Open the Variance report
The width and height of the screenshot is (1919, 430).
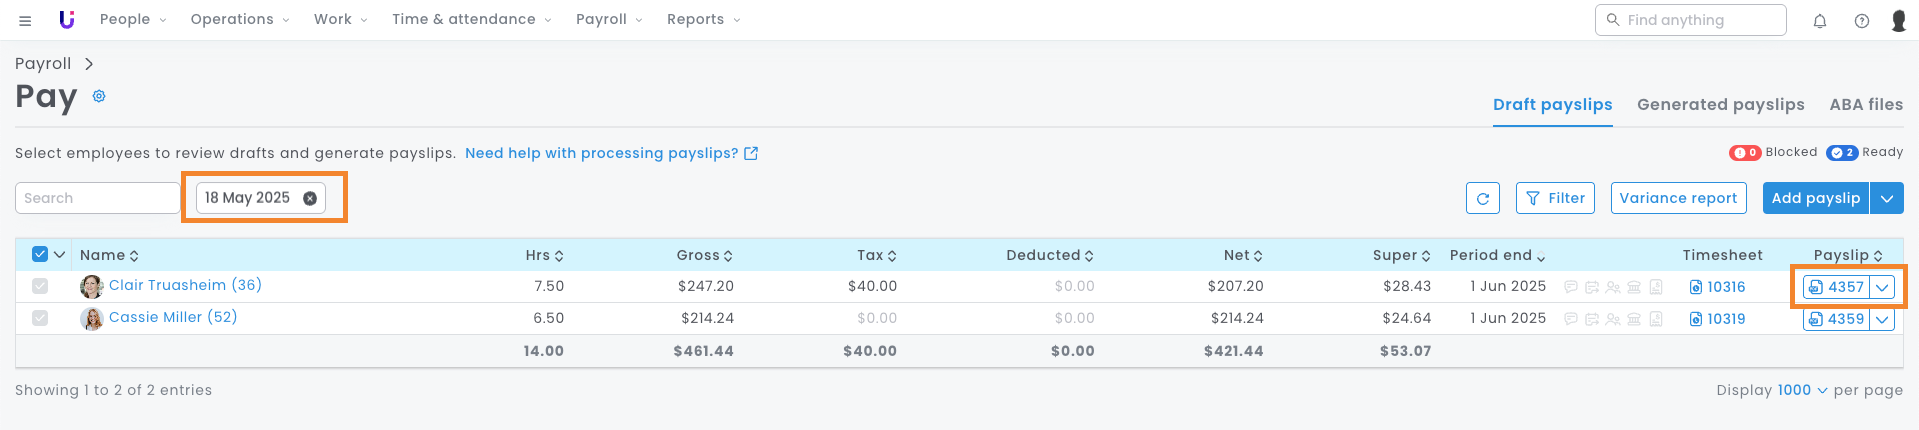[x=1678, y=198]
